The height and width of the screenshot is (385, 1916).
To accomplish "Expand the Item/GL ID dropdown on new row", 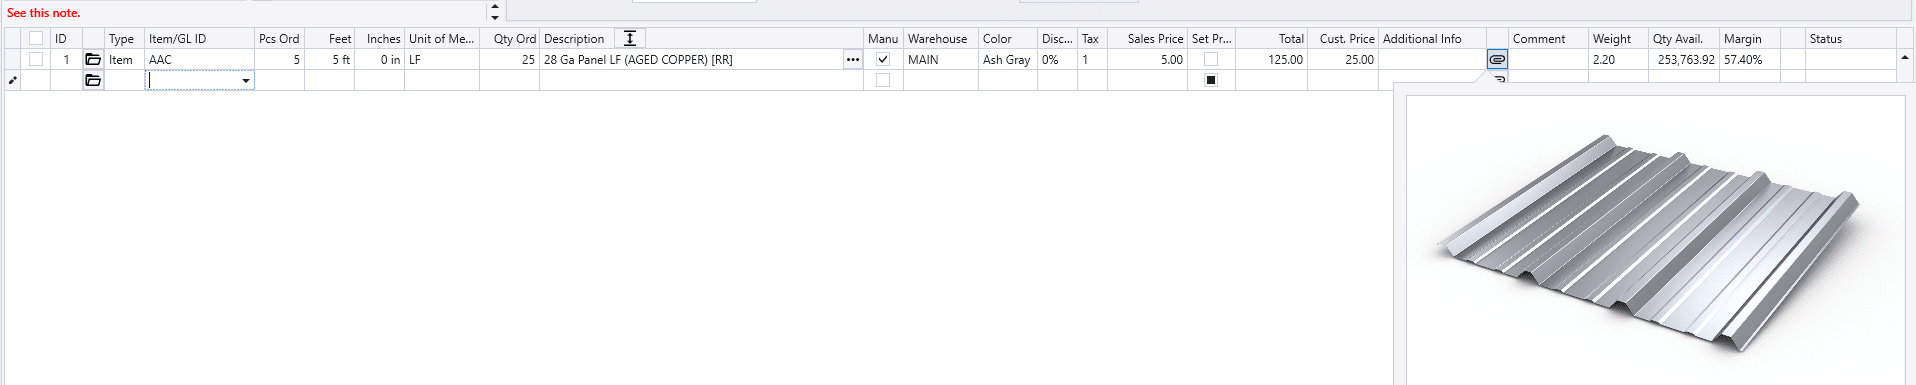I will [x=246, y=81].
